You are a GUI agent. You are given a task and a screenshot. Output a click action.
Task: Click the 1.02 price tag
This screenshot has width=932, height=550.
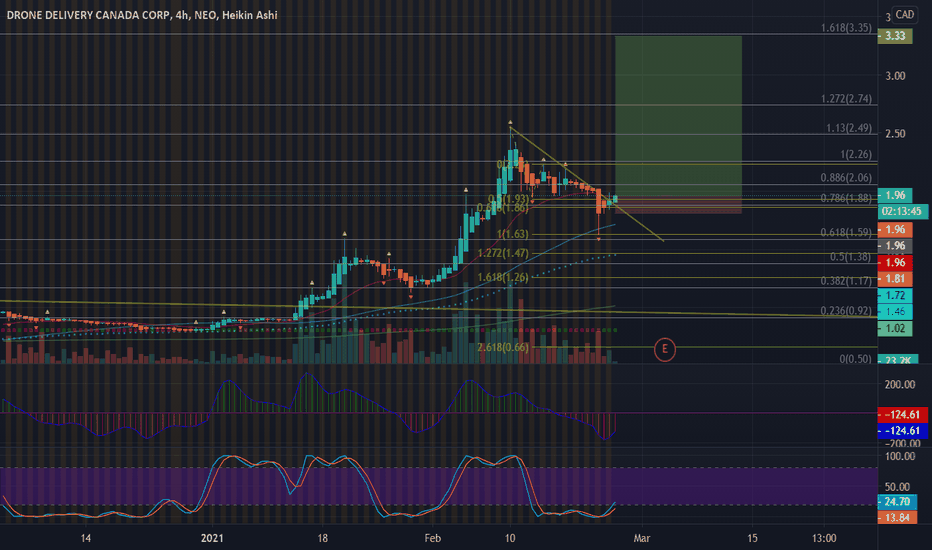pyautogui.click(x=895, y=328)
